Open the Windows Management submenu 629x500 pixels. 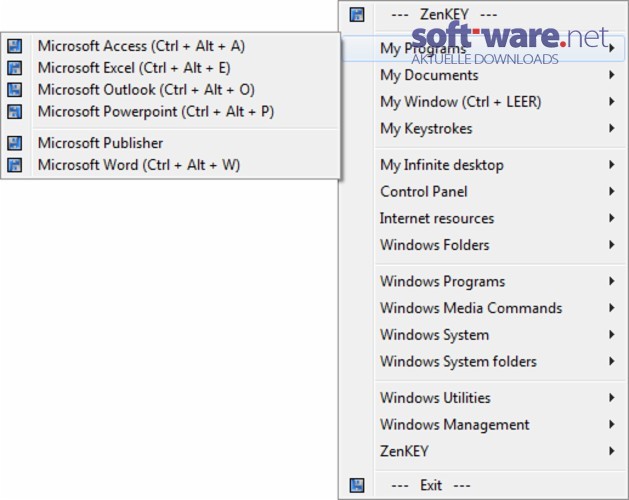pos(483,425)
